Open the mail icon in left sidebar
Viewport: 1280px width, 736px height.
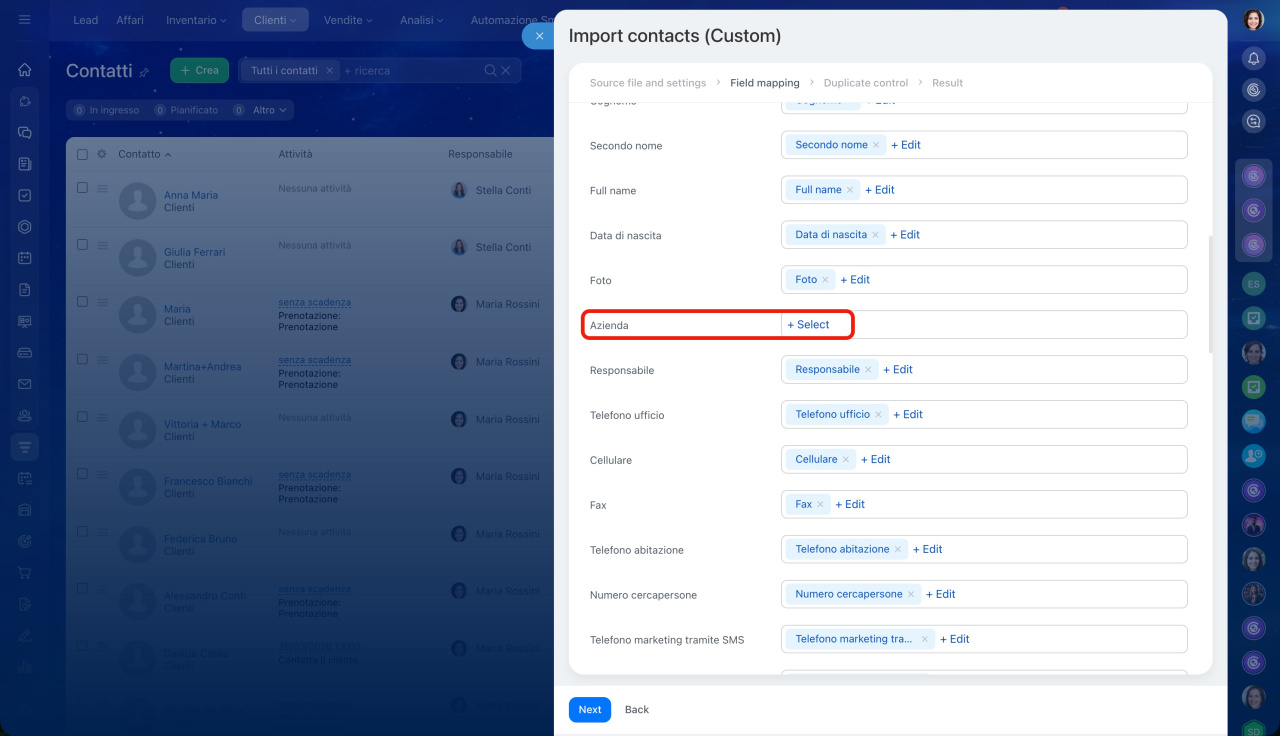(x=25, y=384)
